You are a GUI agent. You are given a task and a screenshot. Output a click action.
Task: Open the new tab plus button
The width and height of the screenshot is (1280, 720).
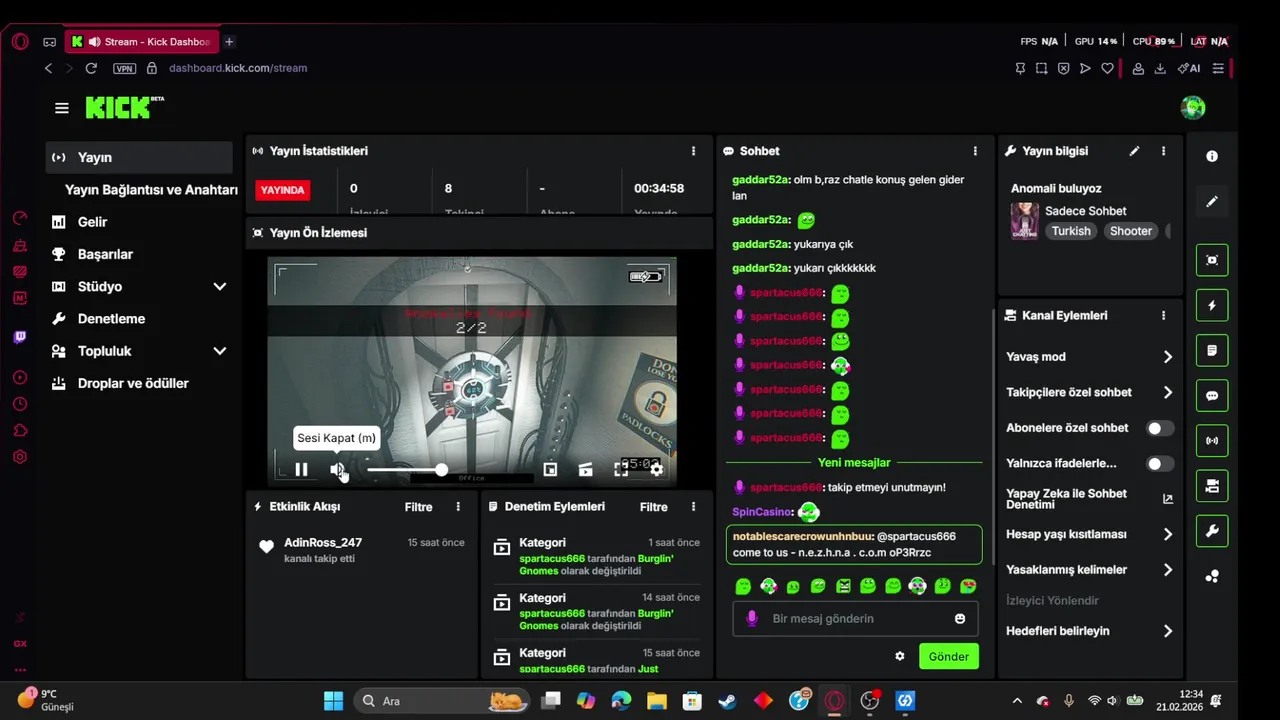click(229, 42)
